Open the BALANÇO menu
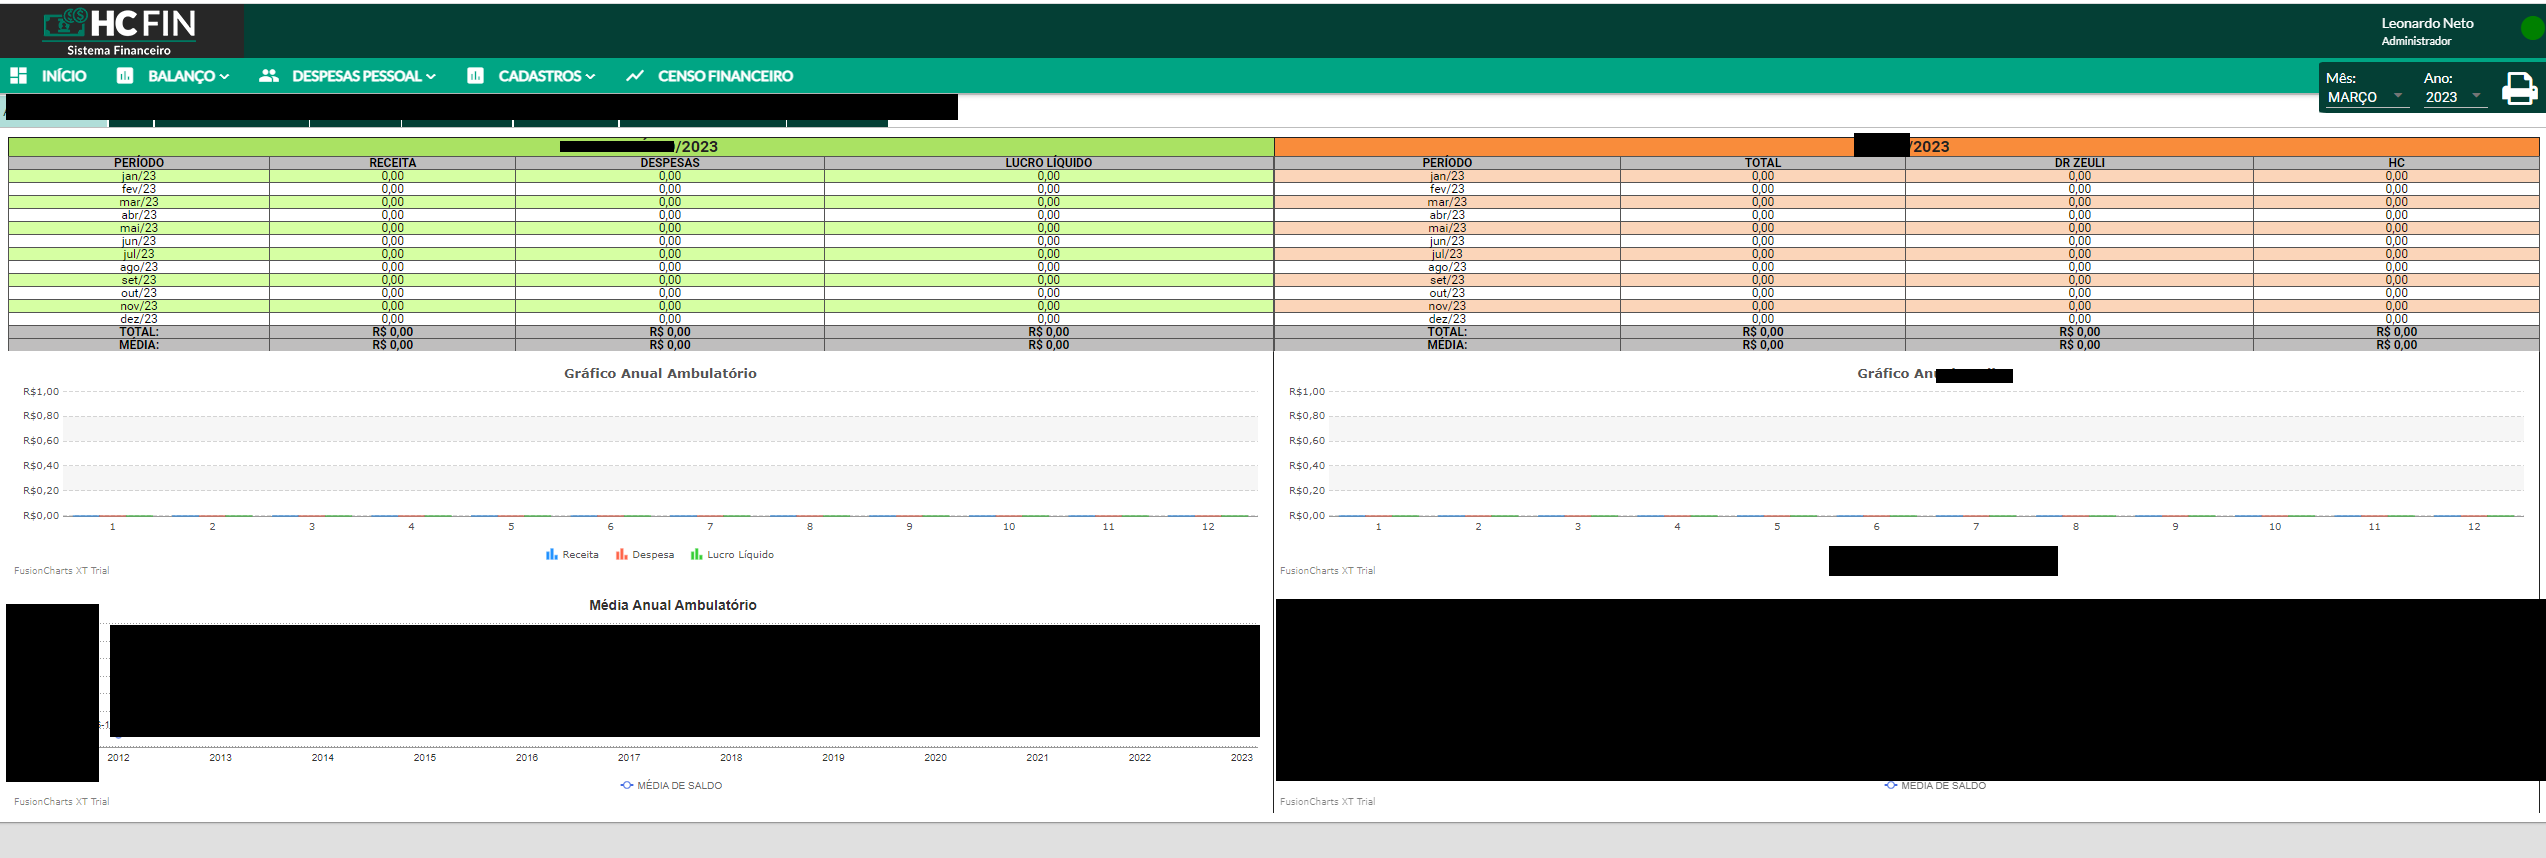 point(182,76)
